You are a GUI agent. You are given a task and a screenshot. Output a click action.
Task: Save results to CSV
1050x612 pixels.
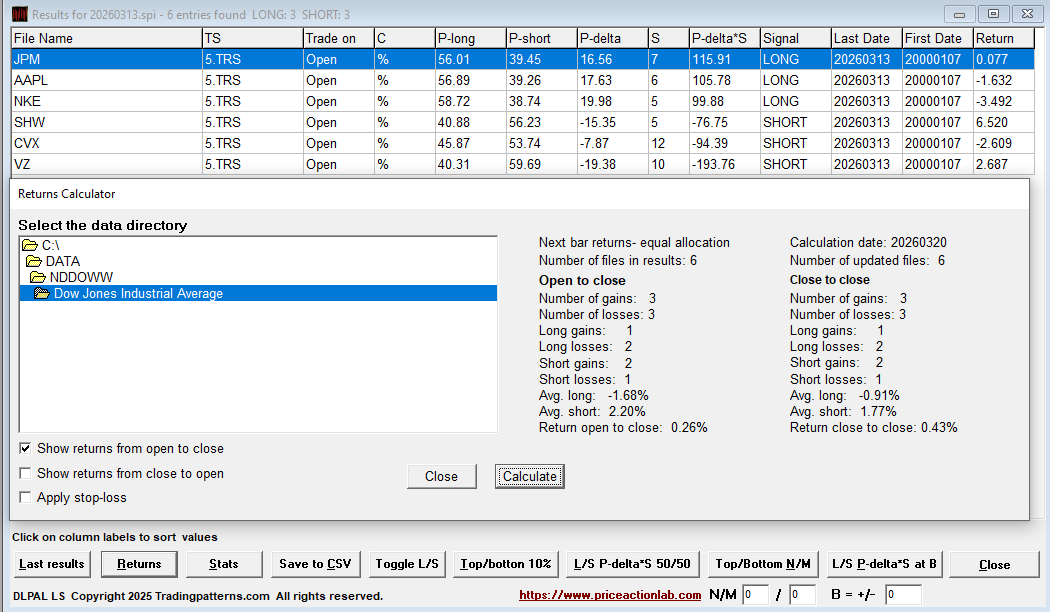(x=315, y=564)
